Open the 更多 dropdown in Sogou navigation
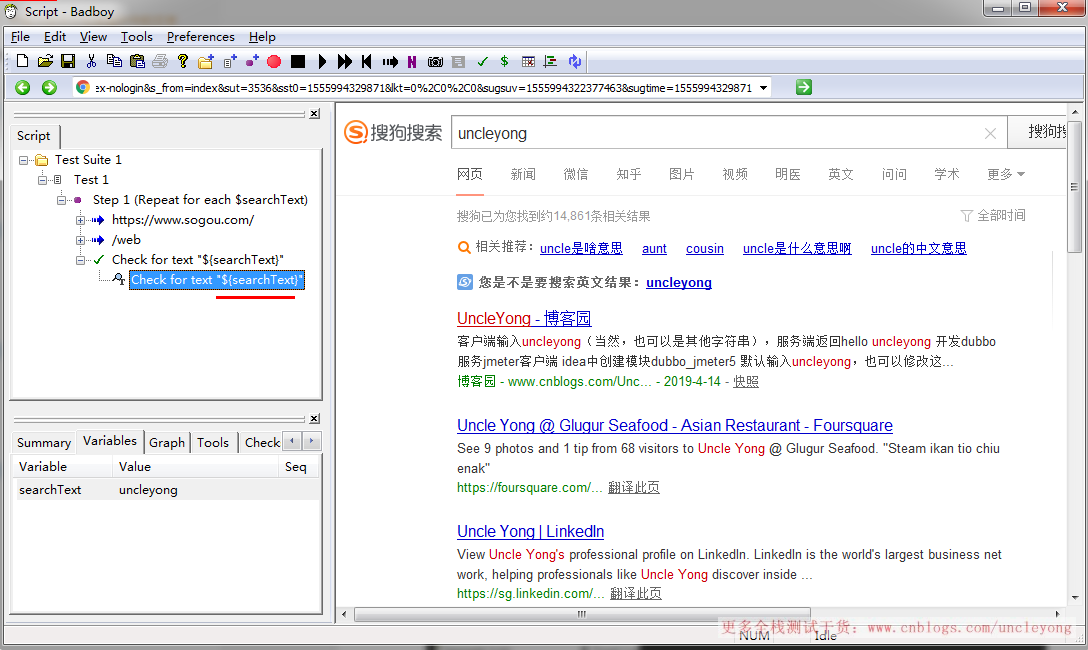1088x650 pixels. [1006, 174]
